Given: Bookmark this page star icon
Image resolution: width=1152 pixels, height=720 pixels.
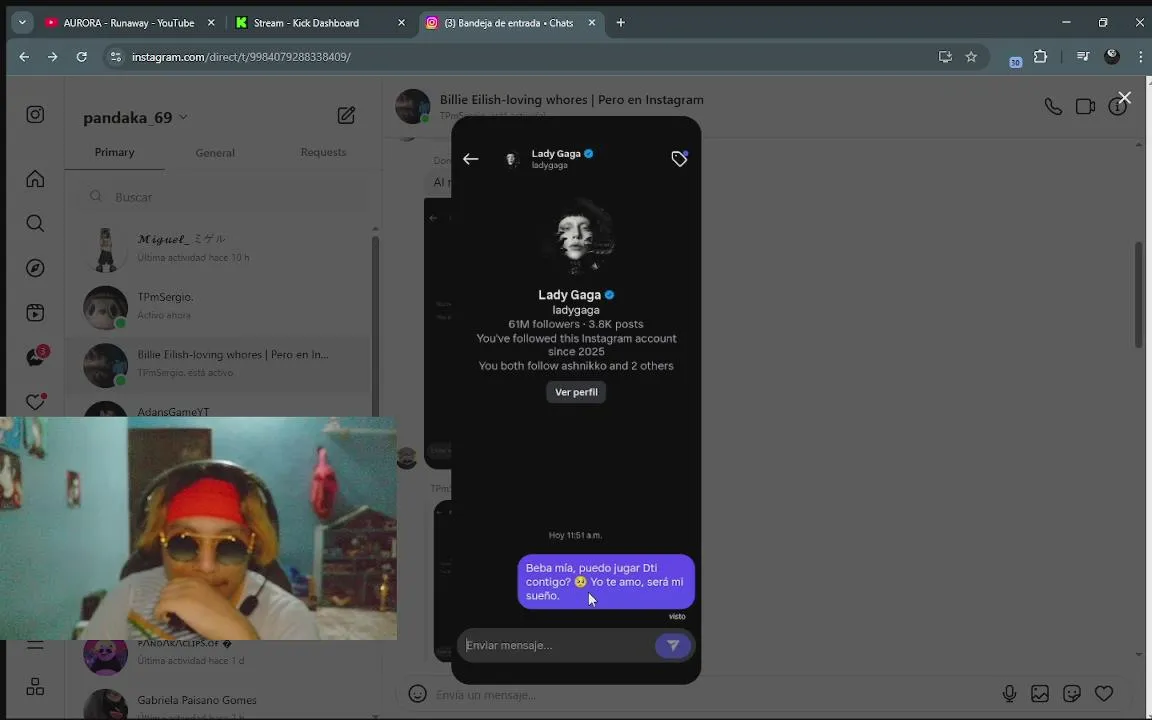Looking at the screenshot, I should (971, 57).
